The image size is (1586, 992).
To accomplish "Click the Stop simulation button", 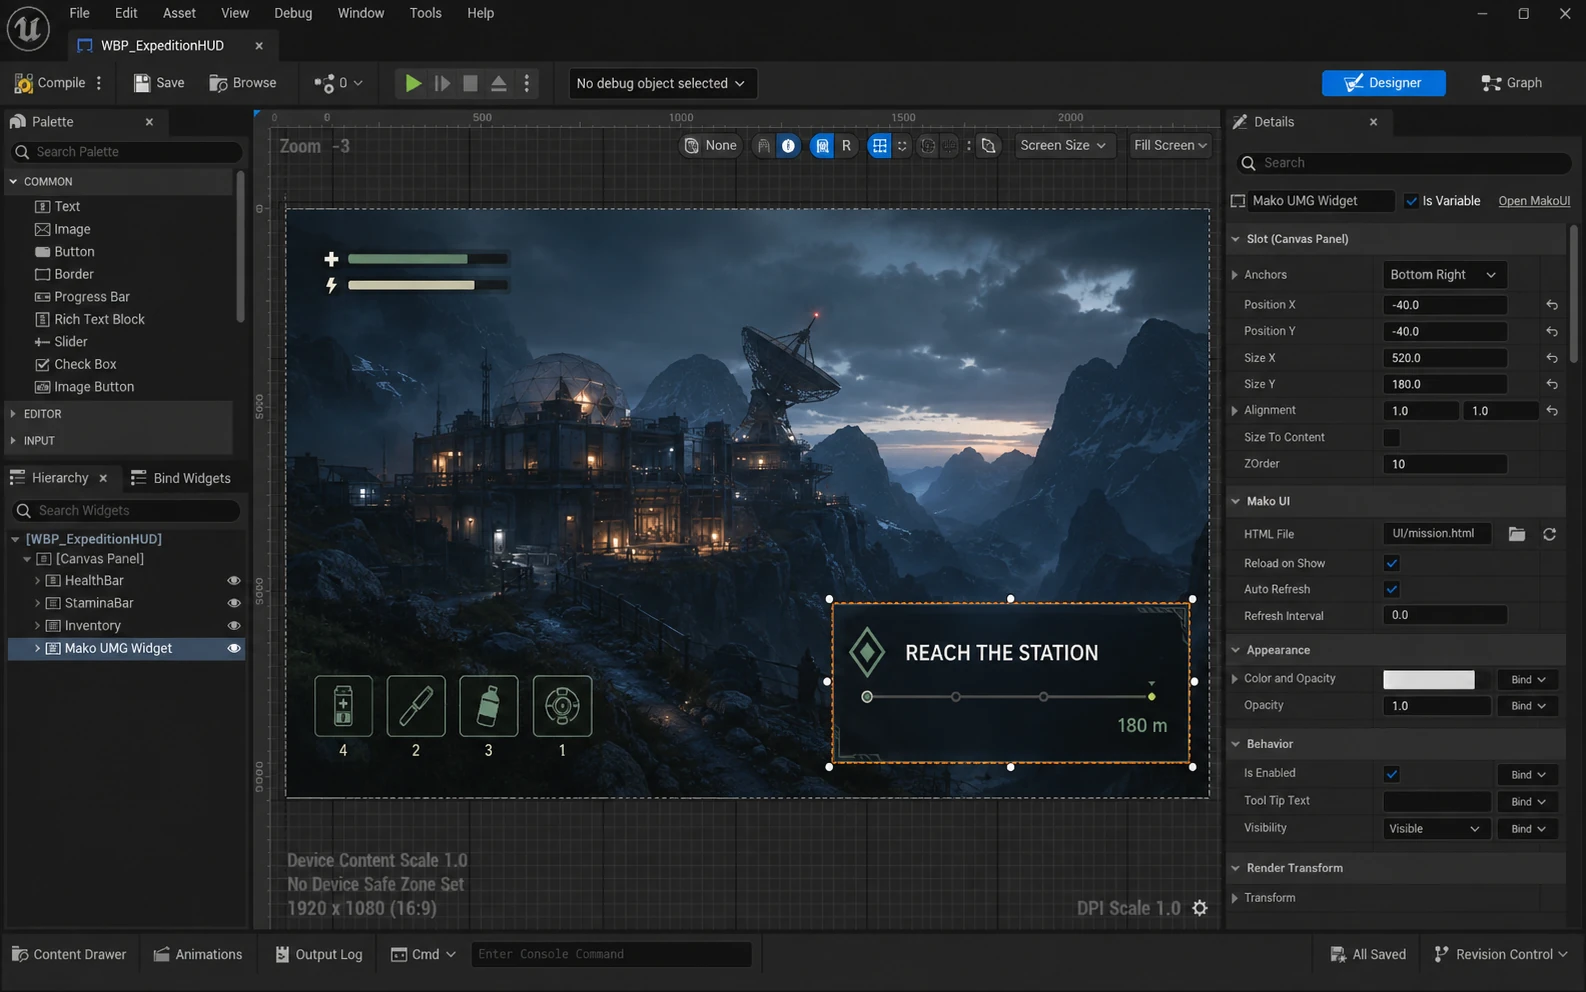I will click(x=470, y=83).
